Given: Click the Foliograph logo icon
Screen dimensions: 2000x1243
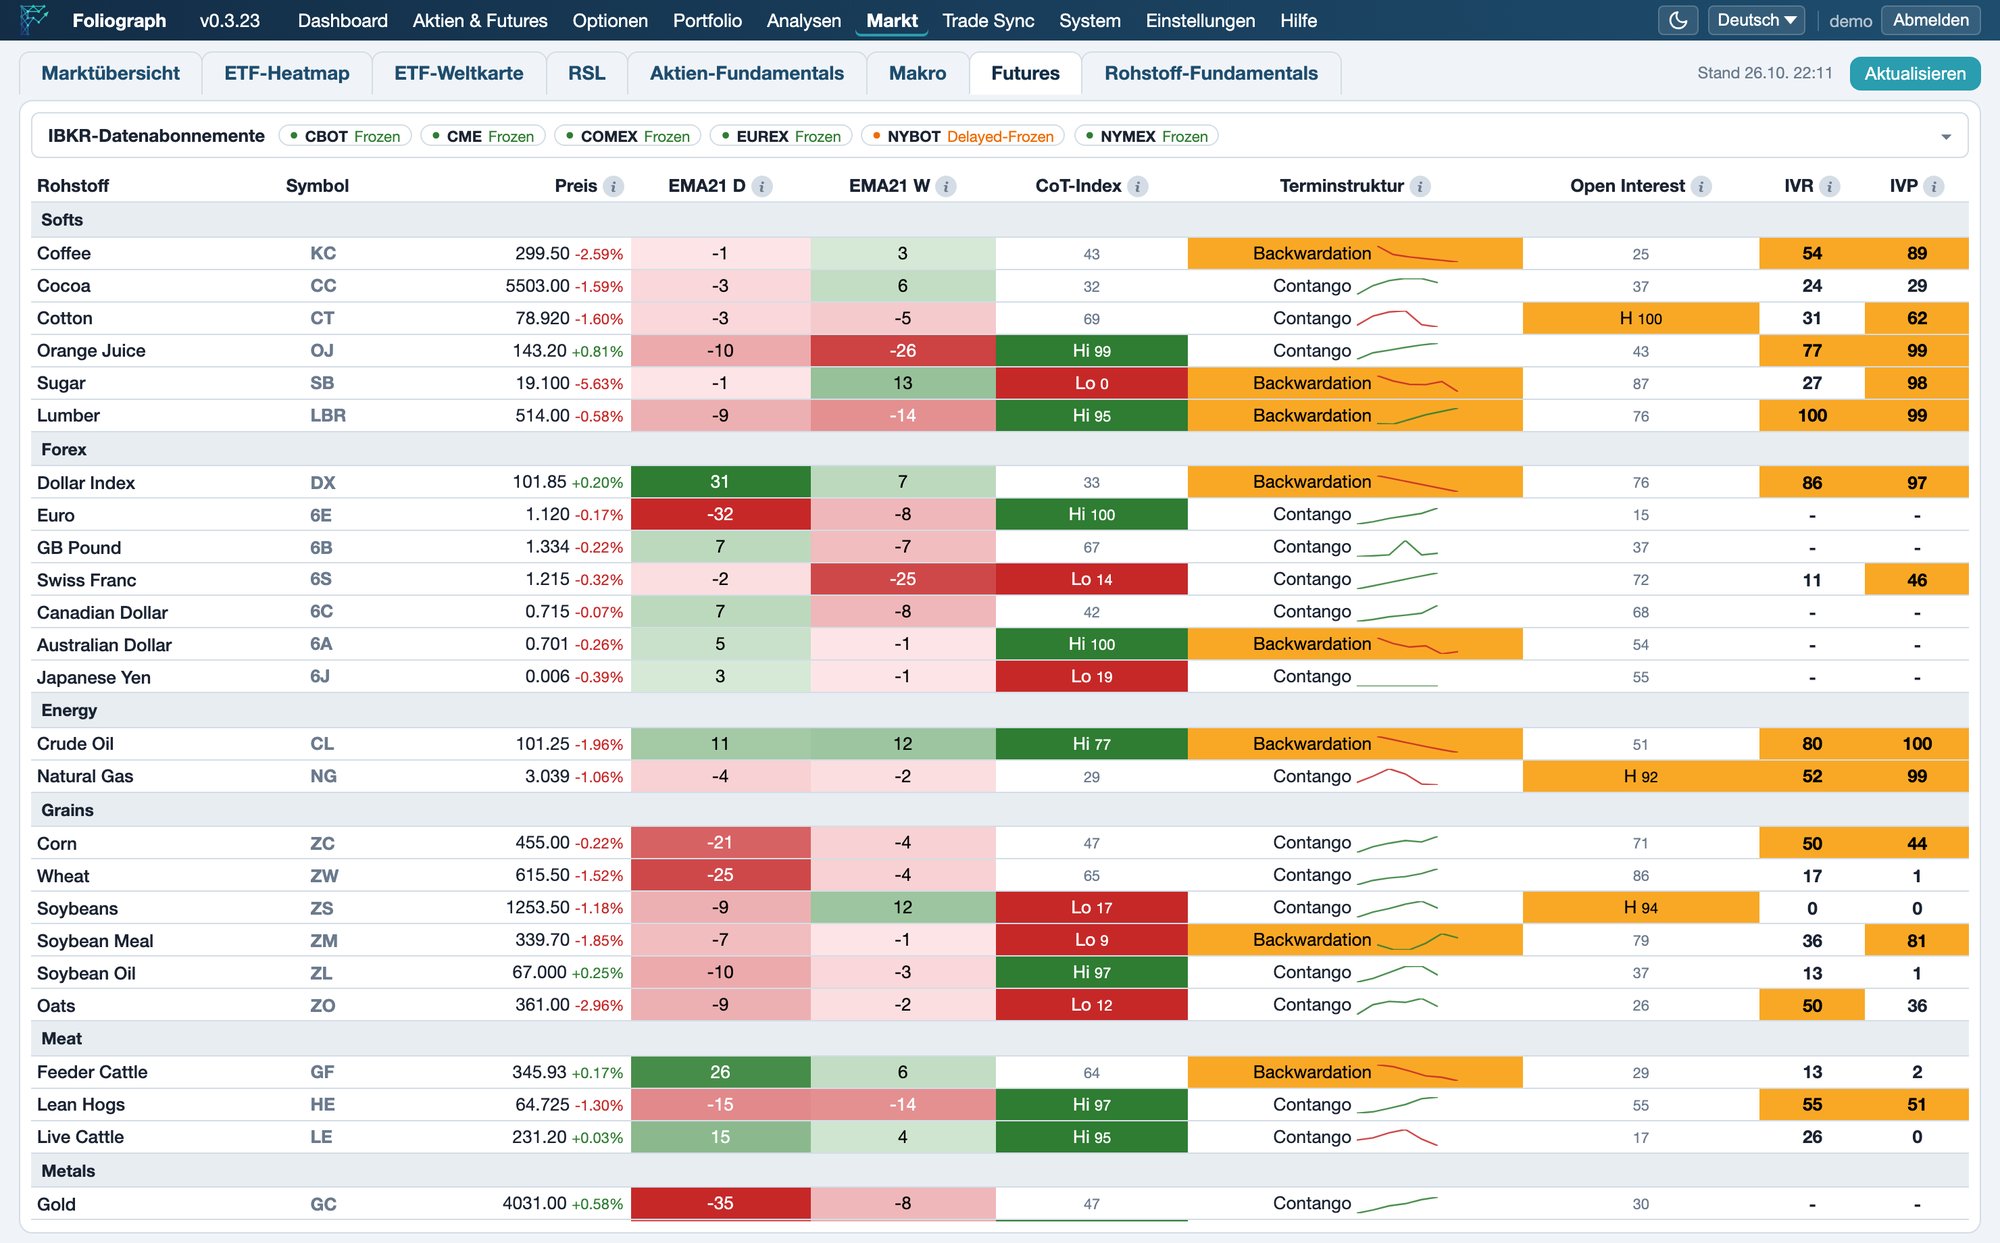Looking at the screenshot, I should (34, 20).
